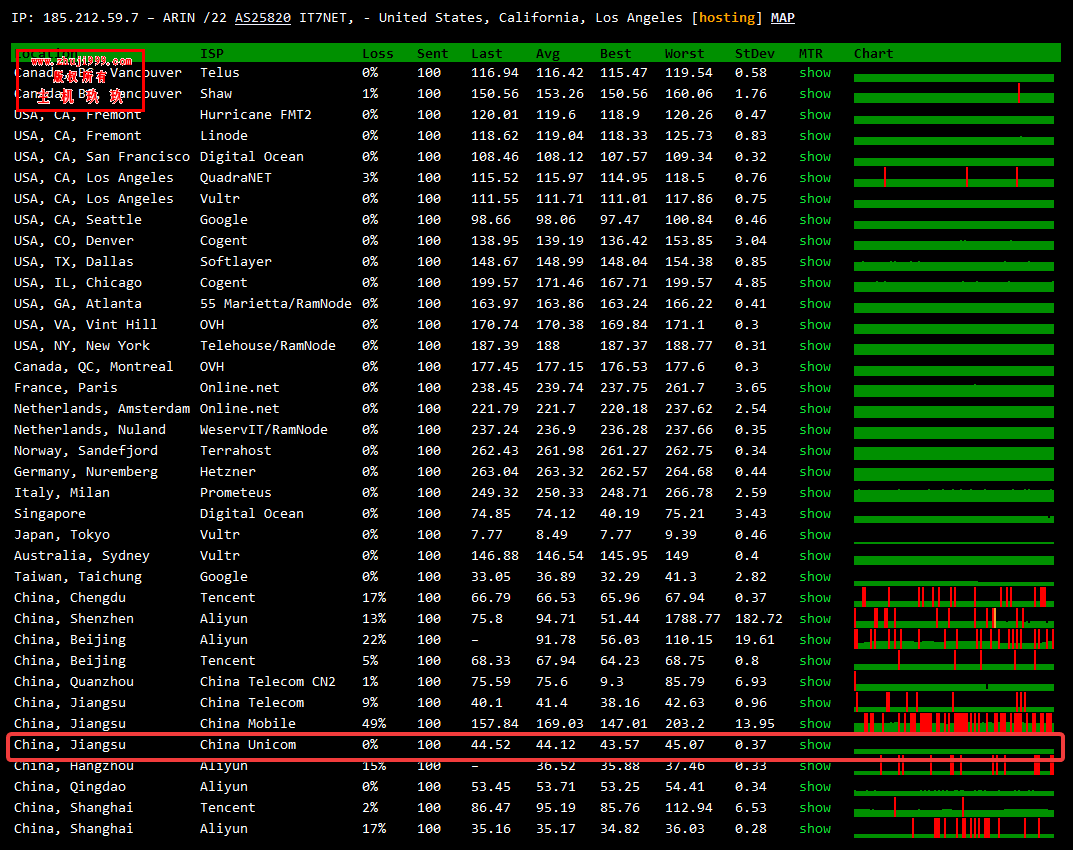Show MTR for the Vancouver Shaw row
This screenshot has width=1073, height=850.
[x=815, y=94]
